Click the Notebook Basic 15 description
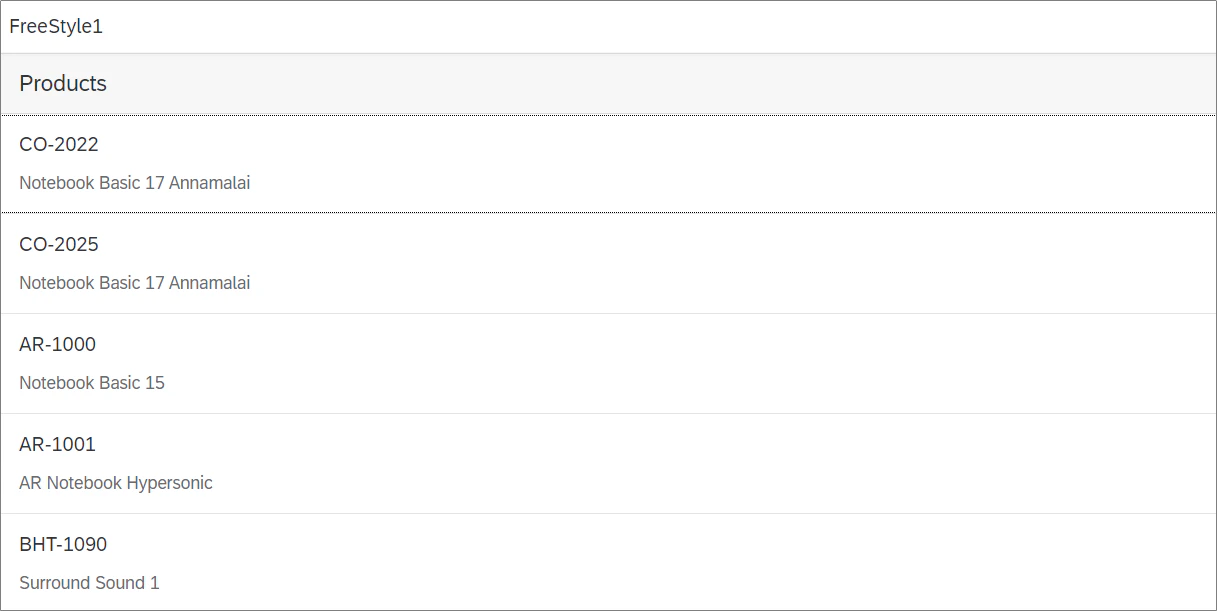 (92, 383)
